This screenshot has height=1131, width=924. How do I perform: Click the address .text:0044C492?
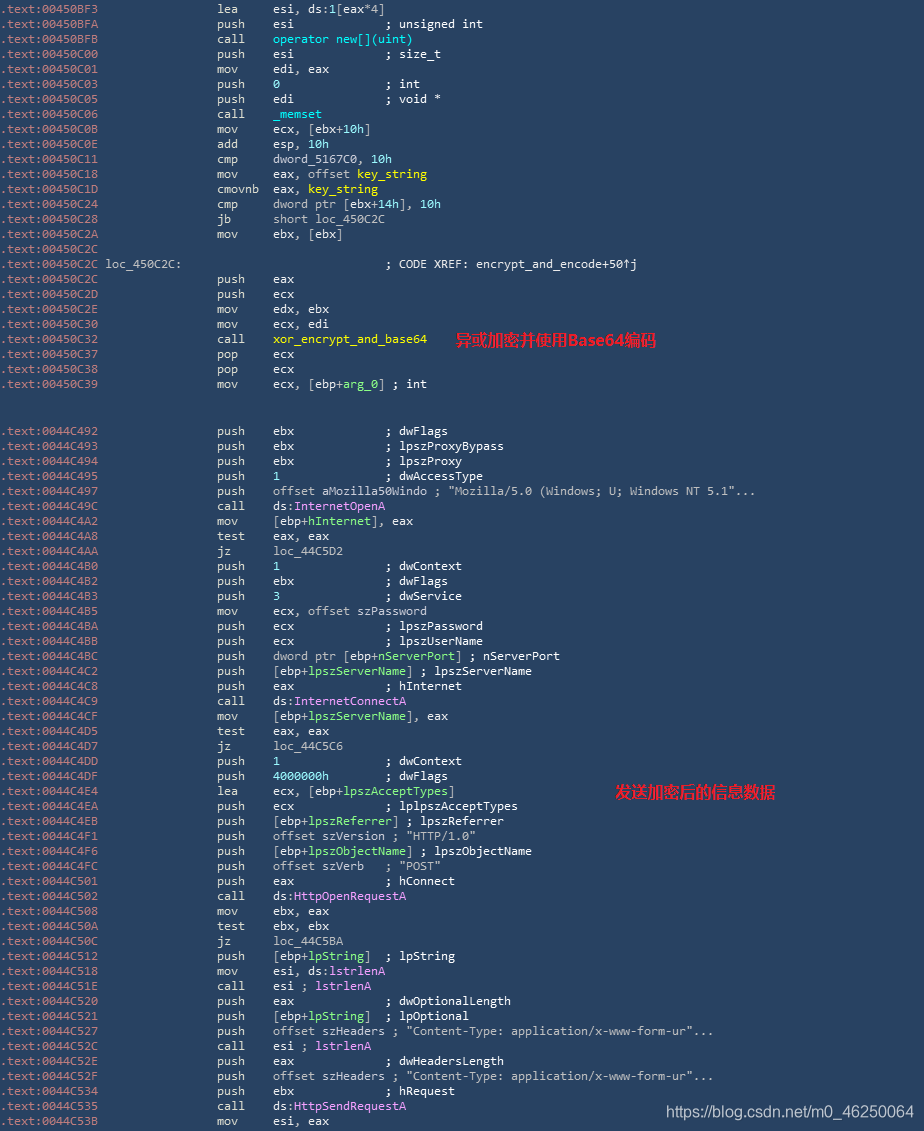pyautogui.click(x=50, y=431)
